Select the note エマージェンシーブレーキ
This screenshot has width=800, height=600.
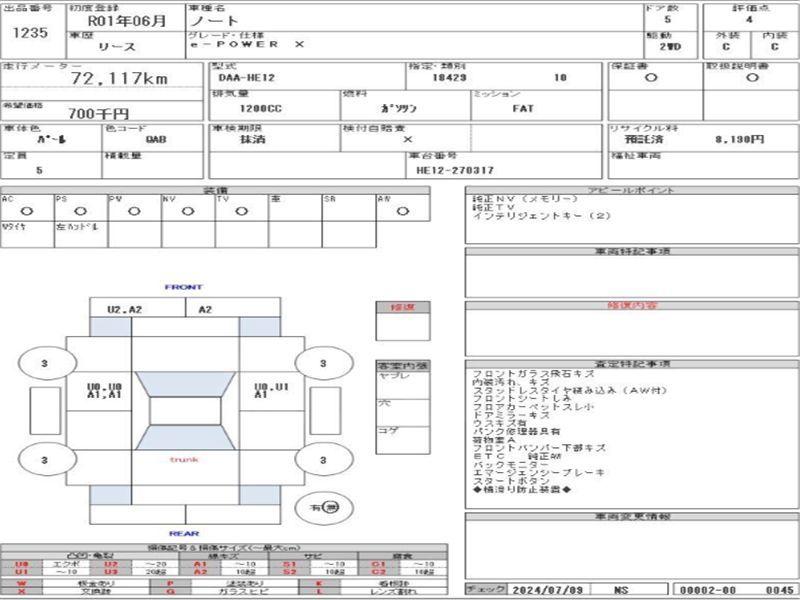(538, 473)
